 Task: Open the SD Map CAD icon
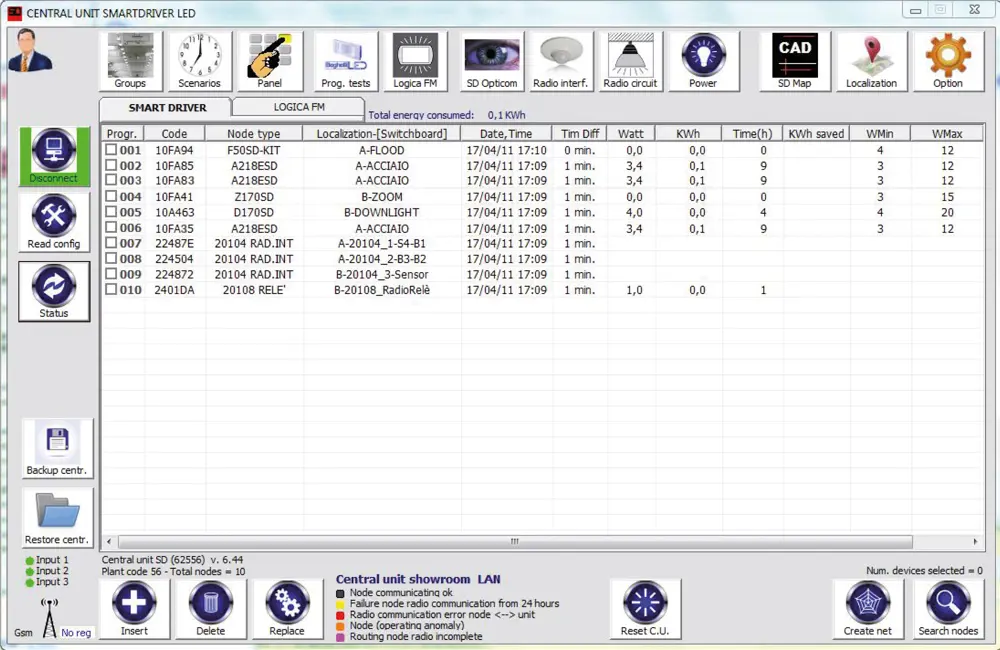pos(795,60)
